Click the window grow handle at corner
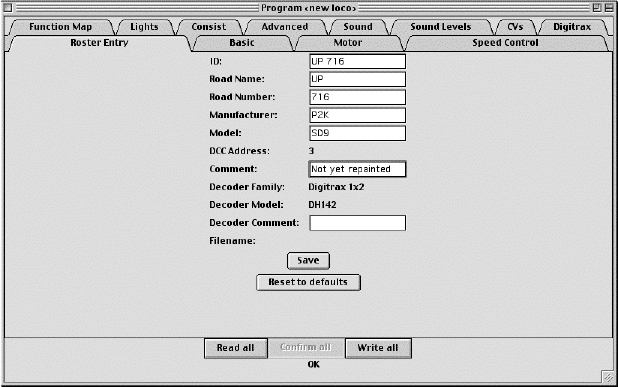Viewport: 618px width, 387px height. tap(608, 377)
